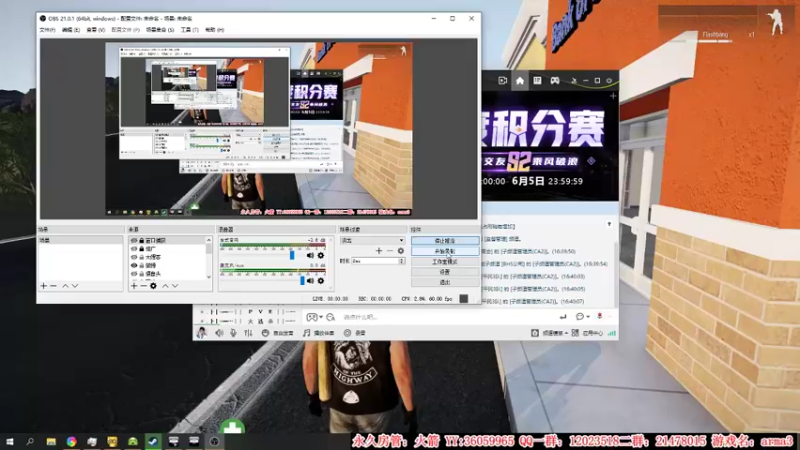The width and height of the screenshot is (800, 450).
Task: Click transition duration spinner arrows
Action: tap(402, 261)
